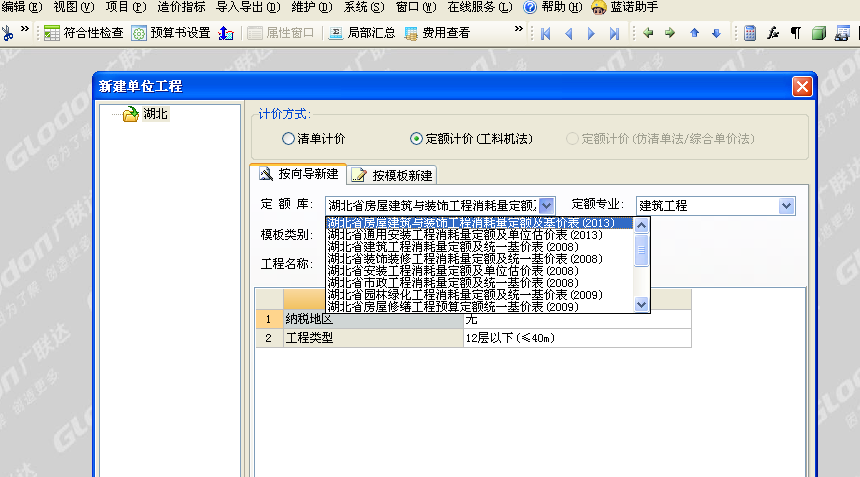Click the 蓝诺助手 helmet icon

[x=599, y=7]
